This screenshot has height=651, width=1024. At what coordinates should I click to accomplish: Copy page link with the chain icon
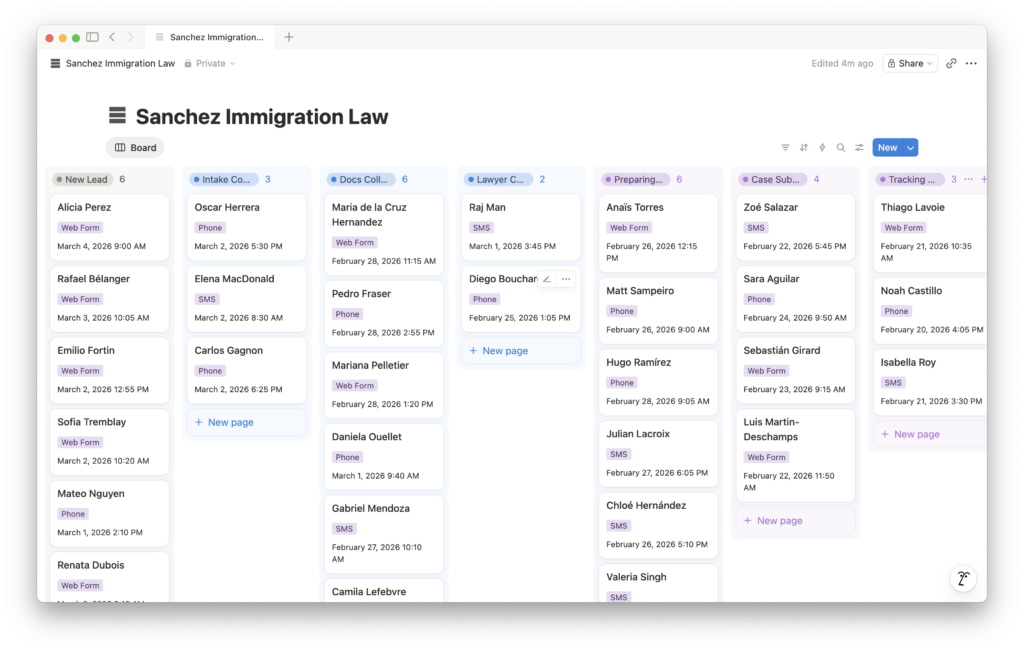(x=951, y=63)
